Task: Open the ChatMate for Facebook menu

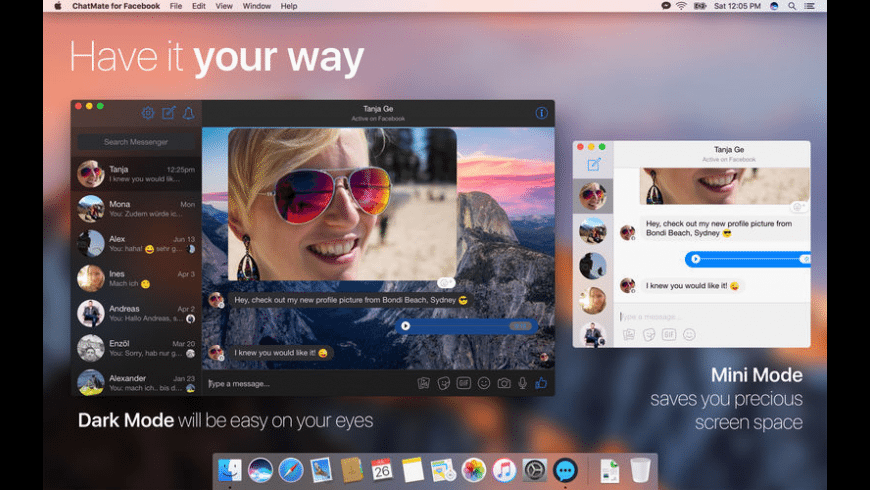Action: (x=116, y=6)
